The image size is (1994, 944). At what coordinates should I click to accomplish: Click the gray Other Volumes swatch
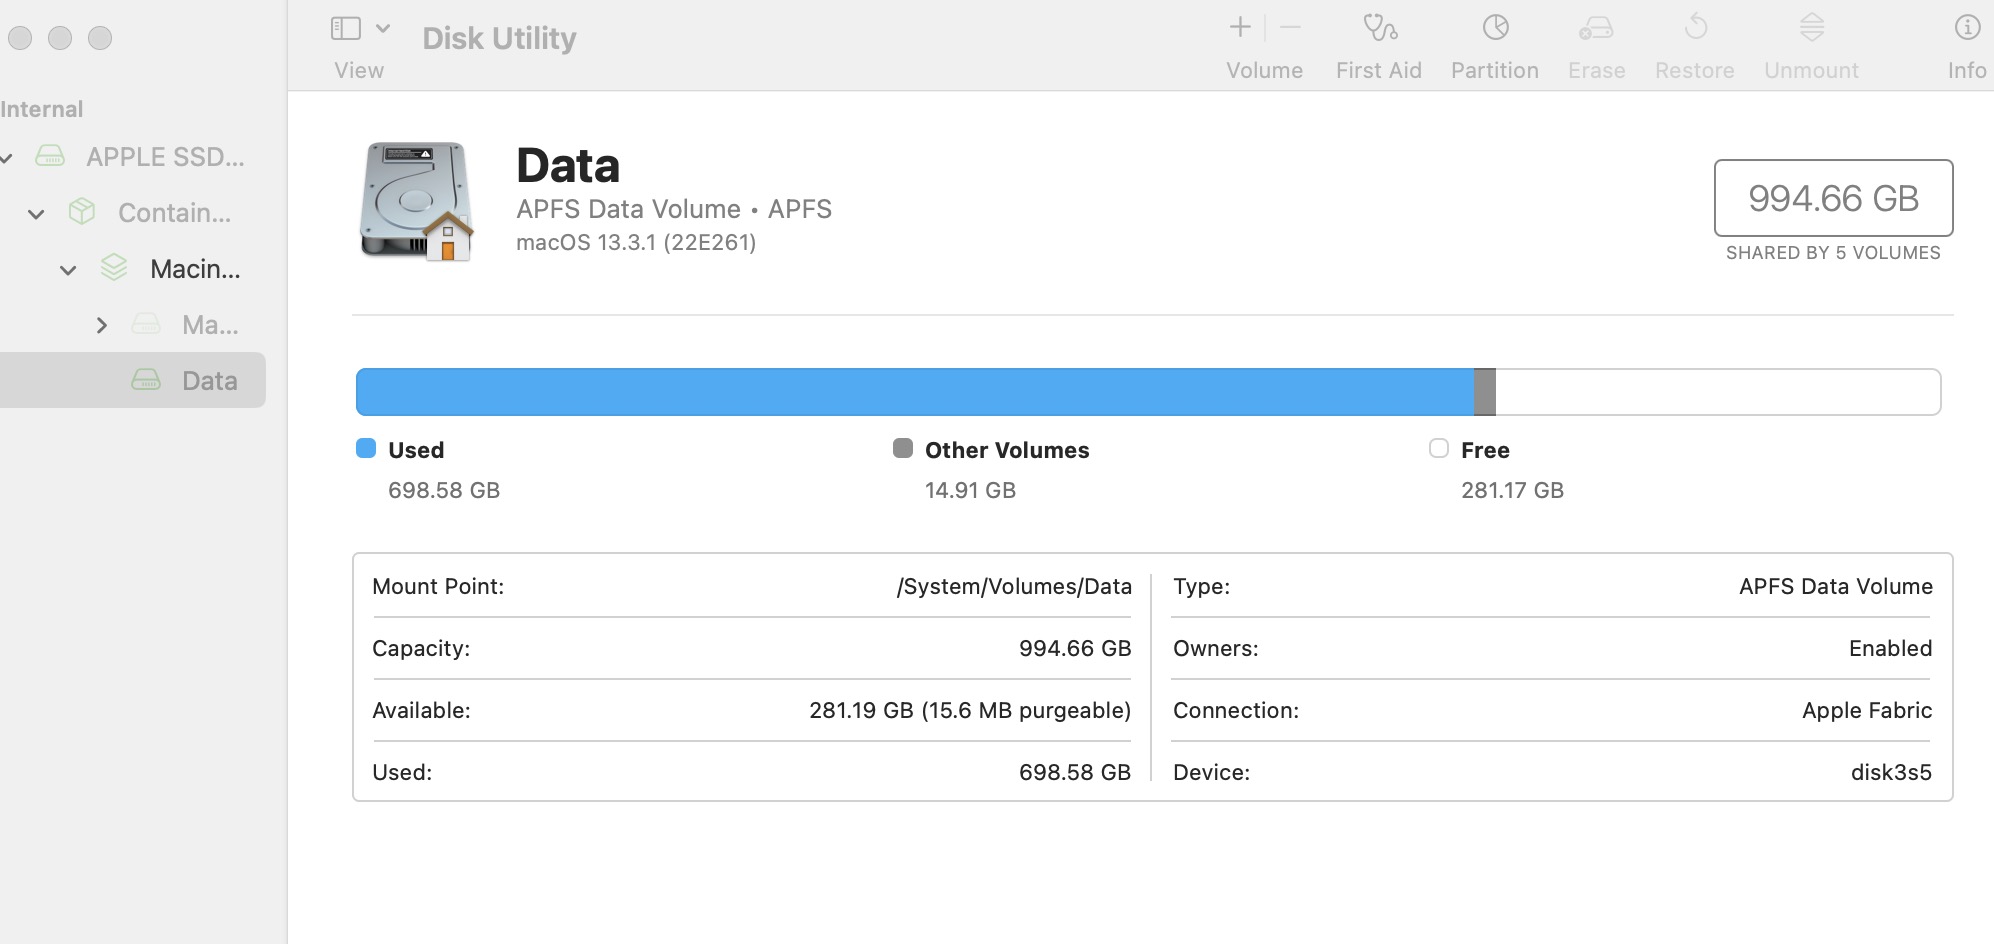(903, 448)
